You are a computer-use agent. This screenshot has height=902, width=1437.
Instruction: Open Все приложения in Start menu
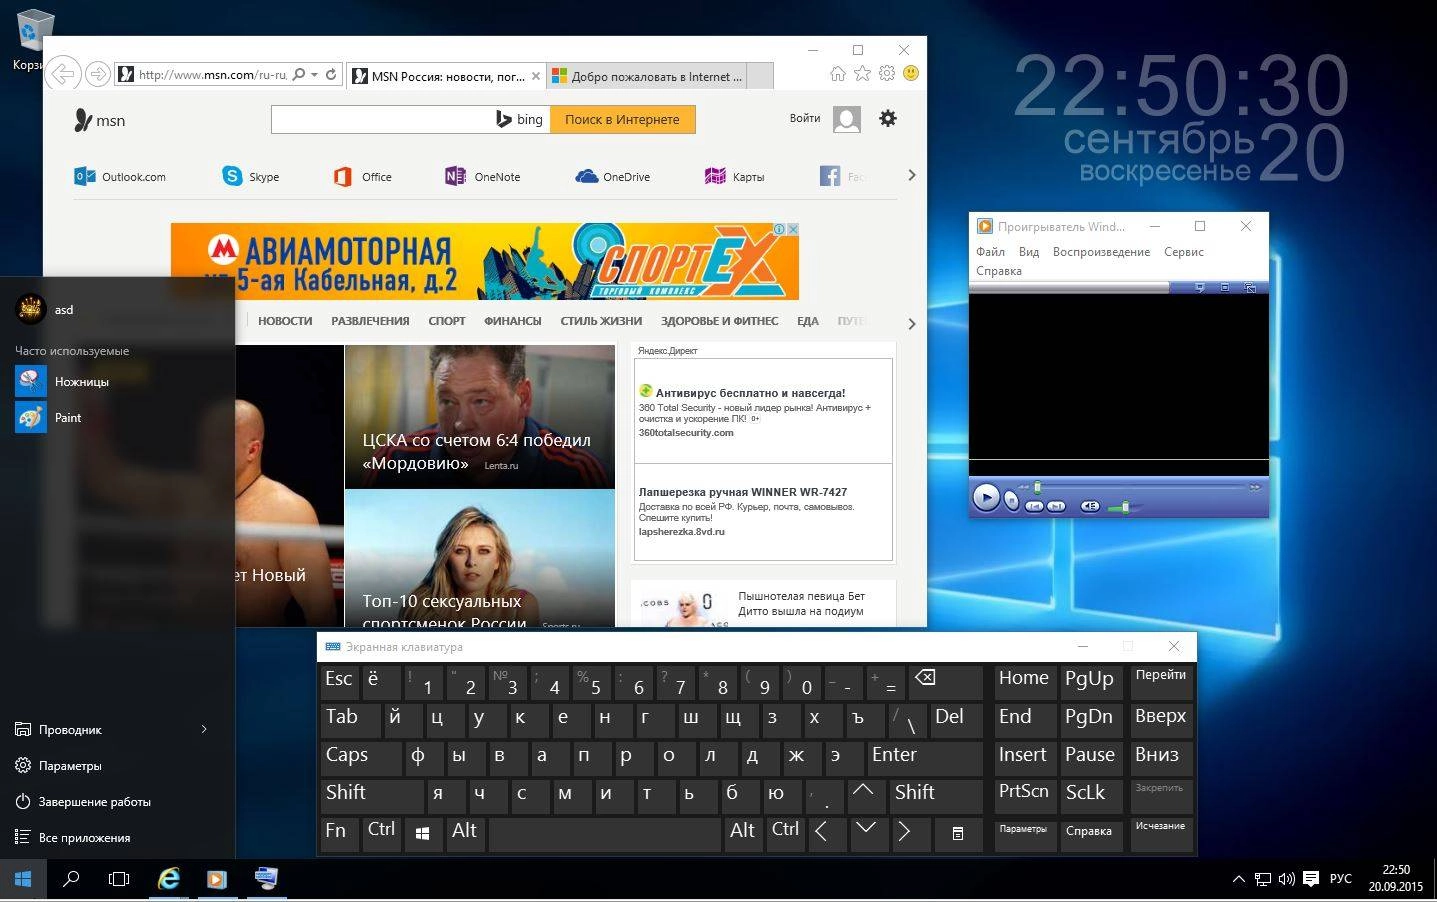(84, 837)
